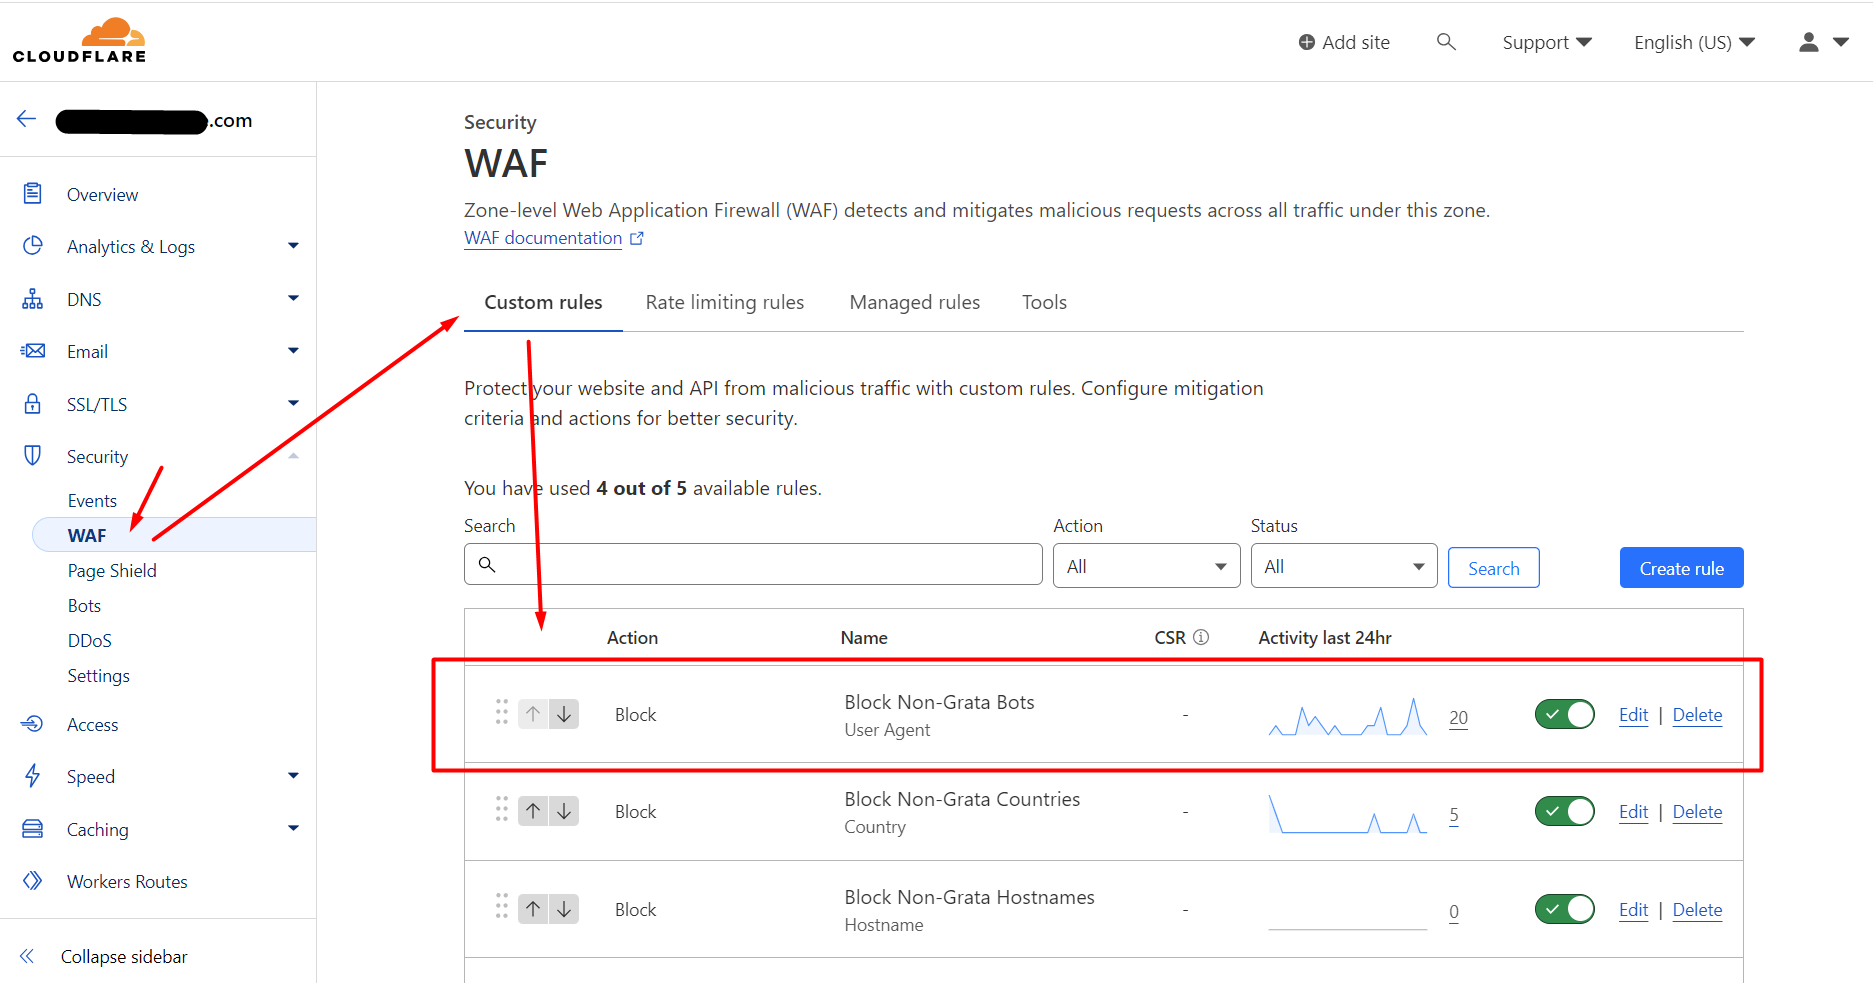
Task: Expand the Speed section arrow
Action: pos(293,776)
